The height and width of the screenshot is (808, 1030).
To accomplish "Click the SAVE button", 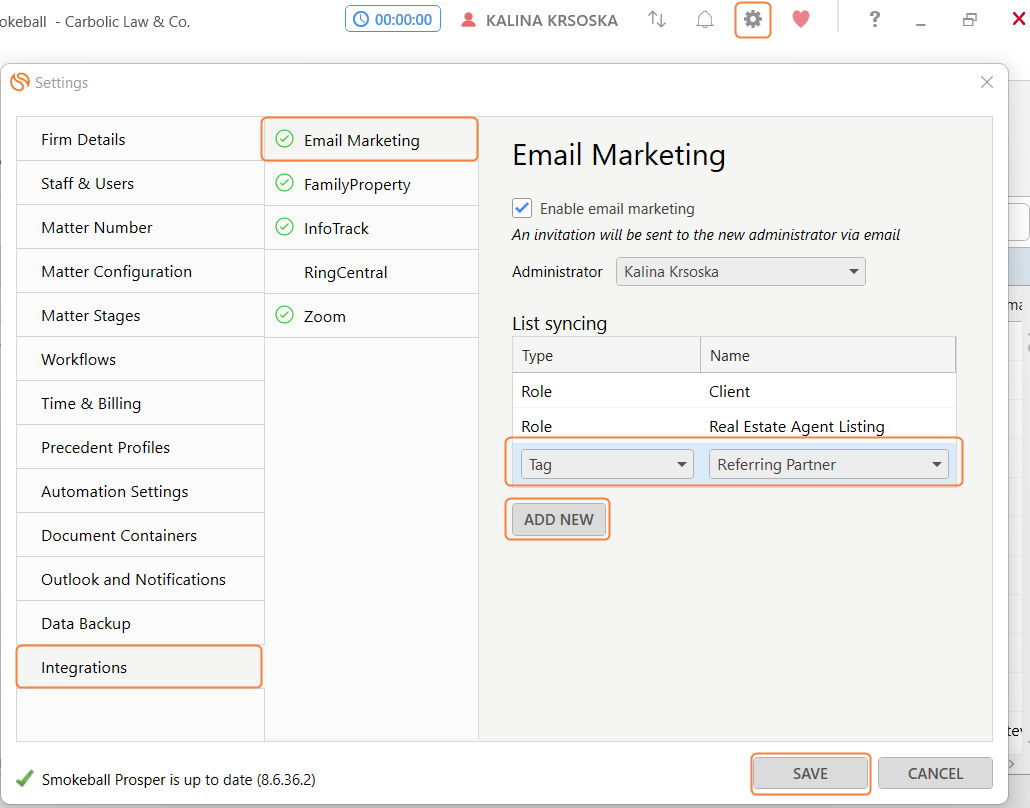I will pos(810,773).
